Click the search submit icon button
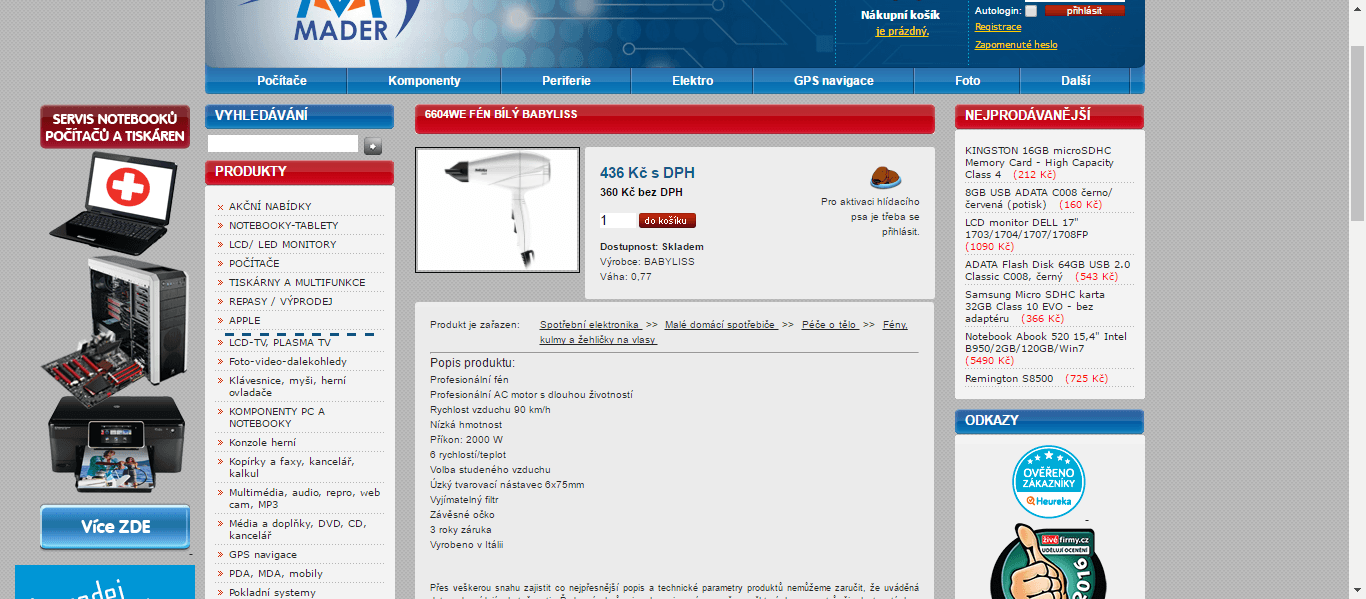 (373, 146)
